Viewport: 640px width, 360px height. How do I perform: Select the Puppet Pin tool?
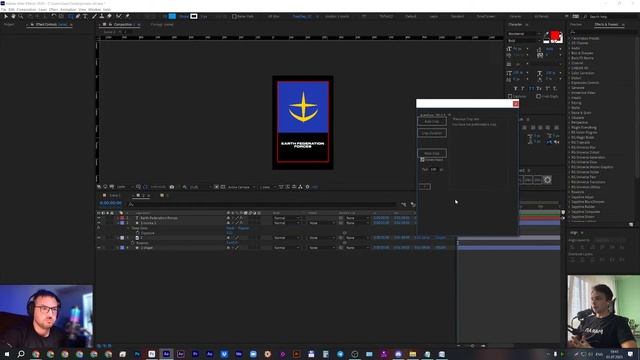tap(128, 16)
